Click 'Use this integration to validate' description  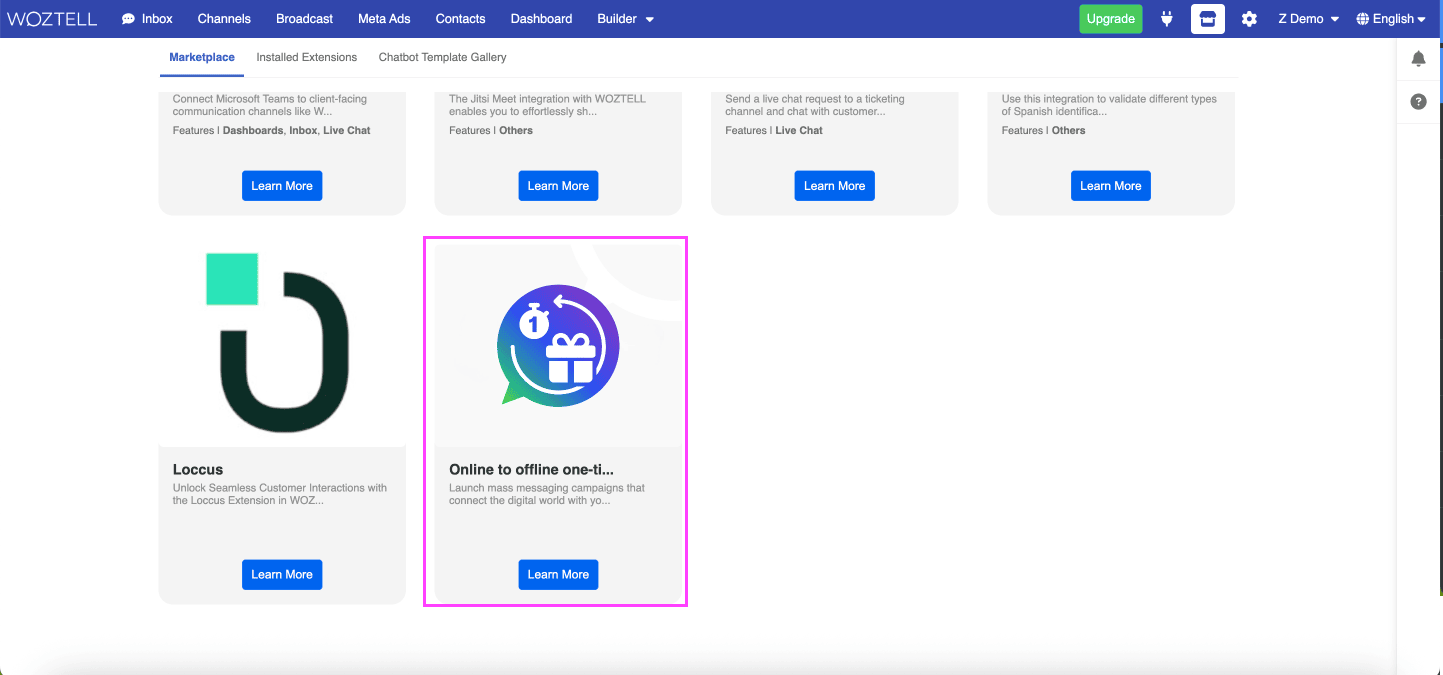pyautogui.click(x=1109, y=105)
